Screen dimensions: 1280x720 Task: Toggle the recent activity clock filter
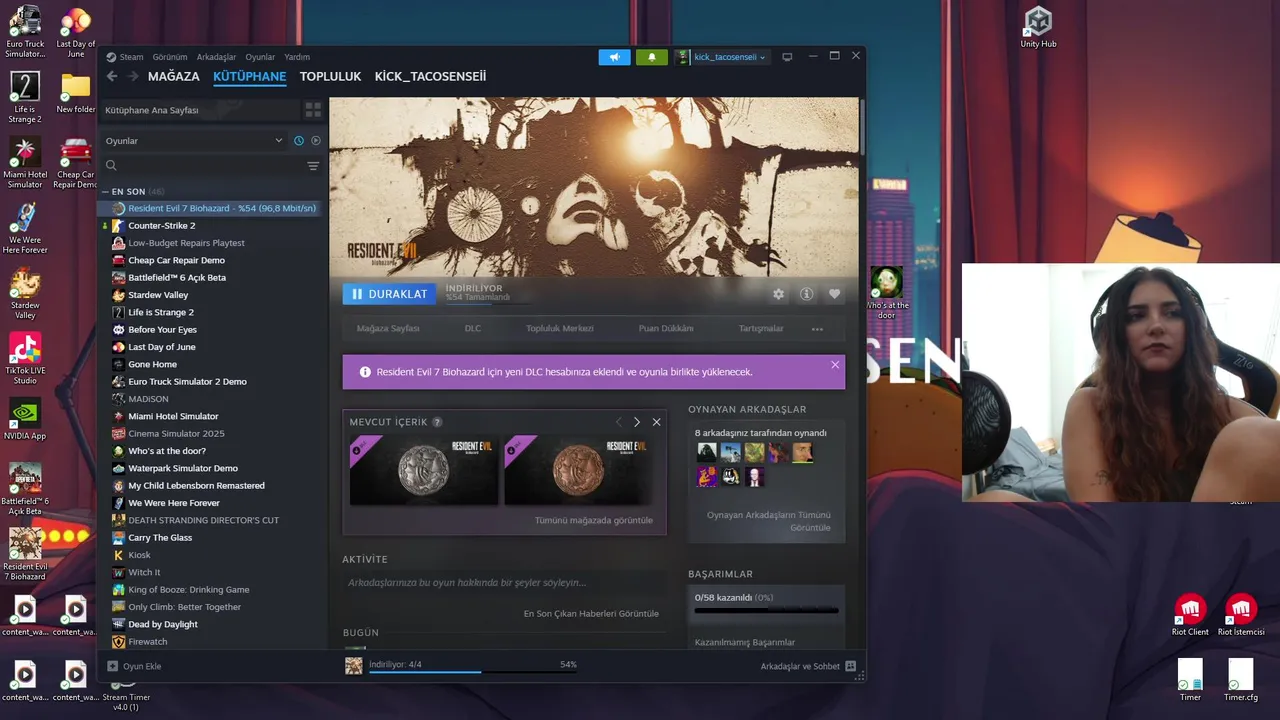298,141
